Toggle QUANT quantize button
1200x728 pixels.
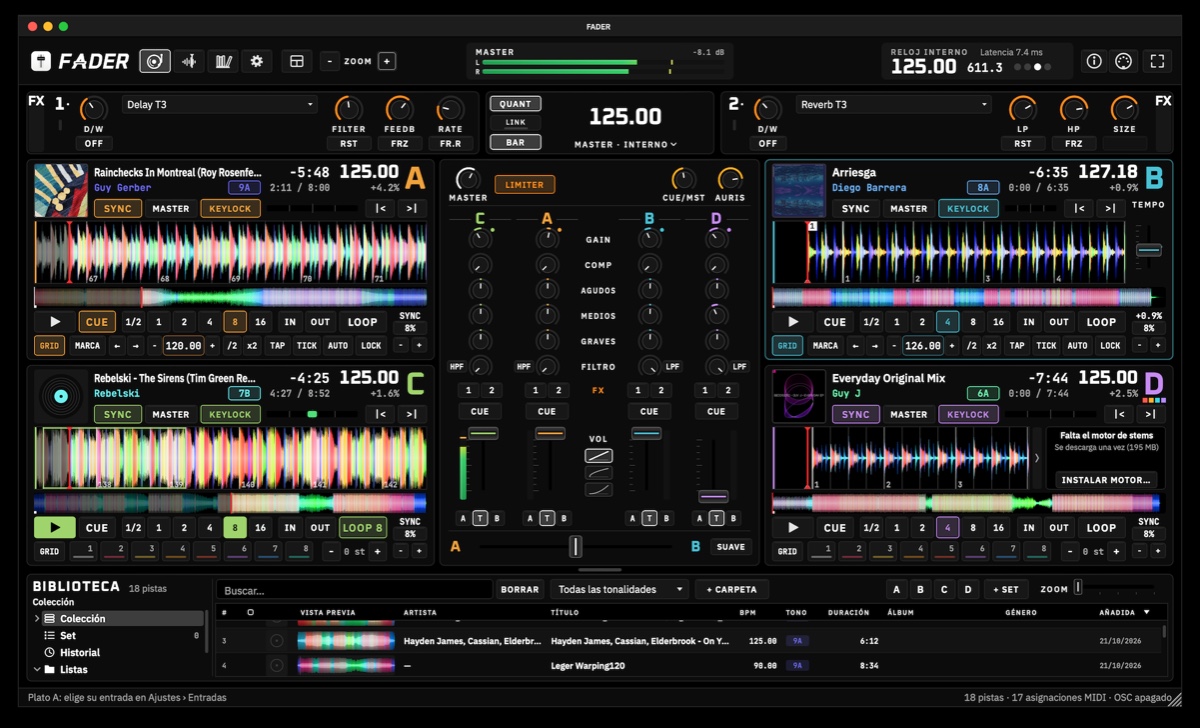click(x=515, y=104)
